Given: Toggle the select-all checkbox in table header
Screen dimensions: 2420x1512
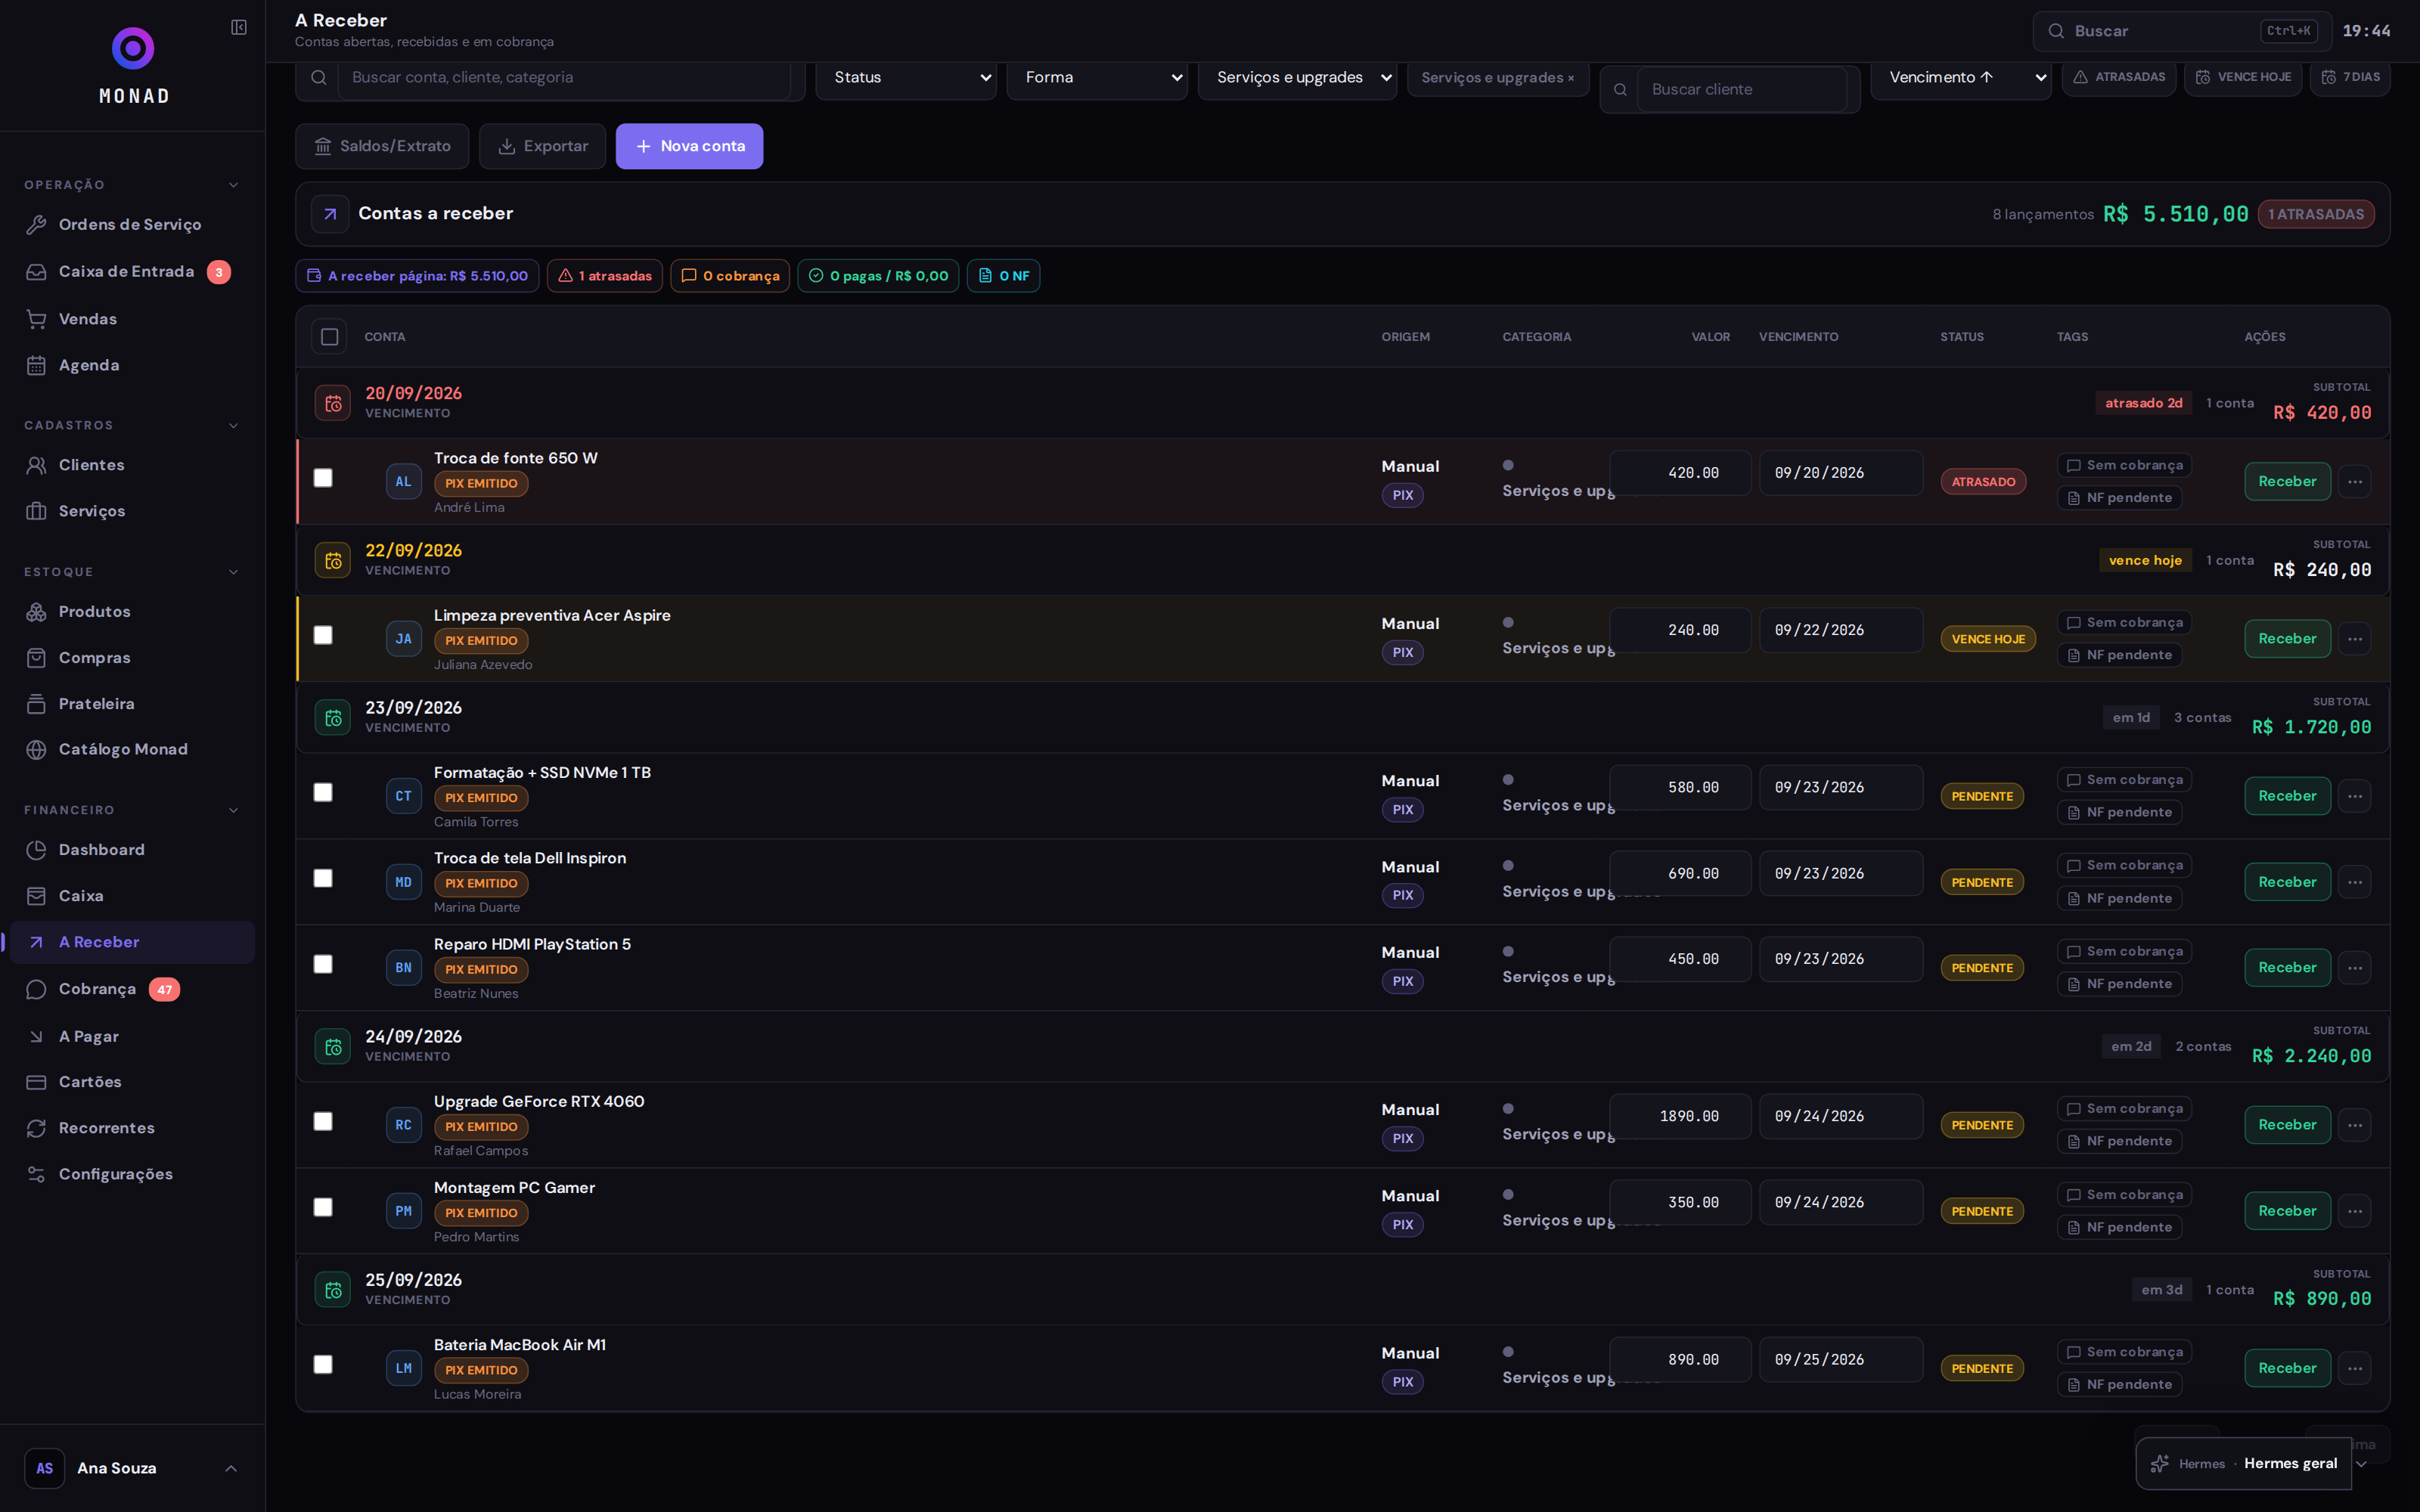Looking at the screenshot, I should click(x=329, y=337).
